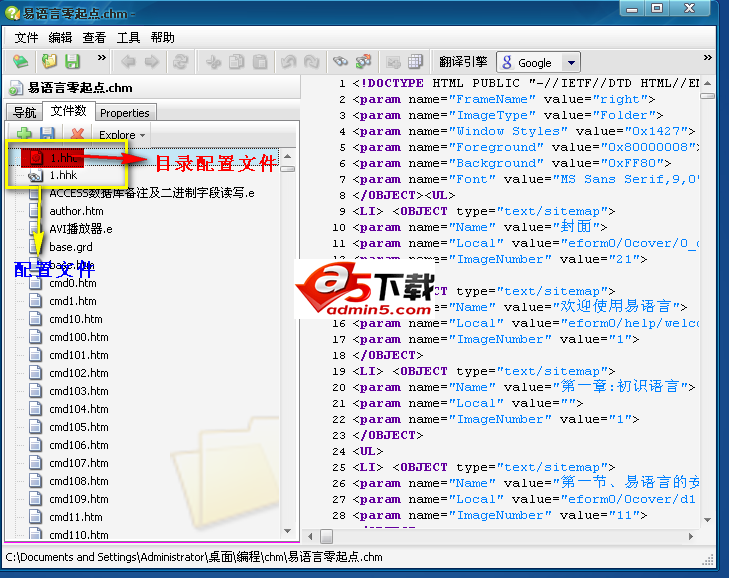
Task: Select the cmd108.htm file
Action: click(x=79, y=481)
